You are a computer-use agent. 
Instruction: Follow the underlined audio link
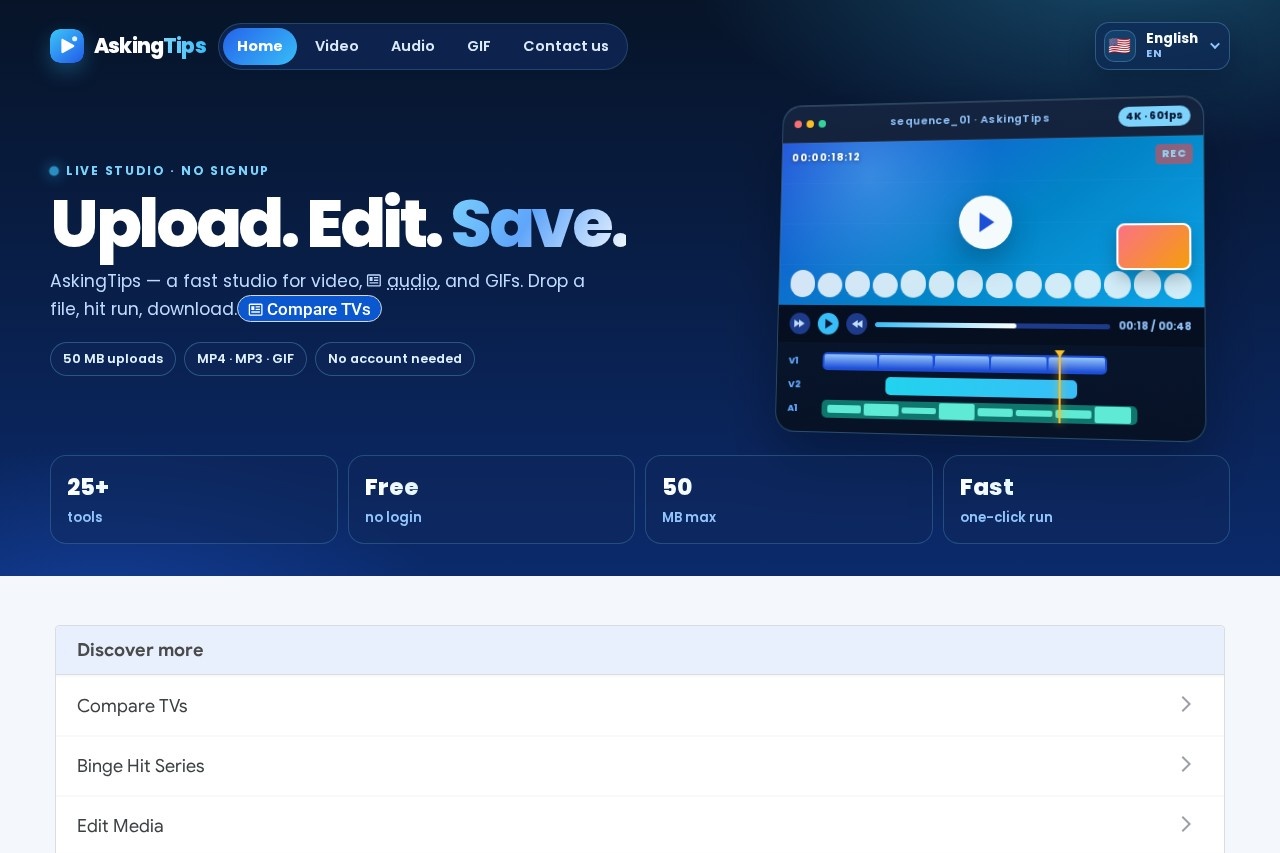point(412,281)
